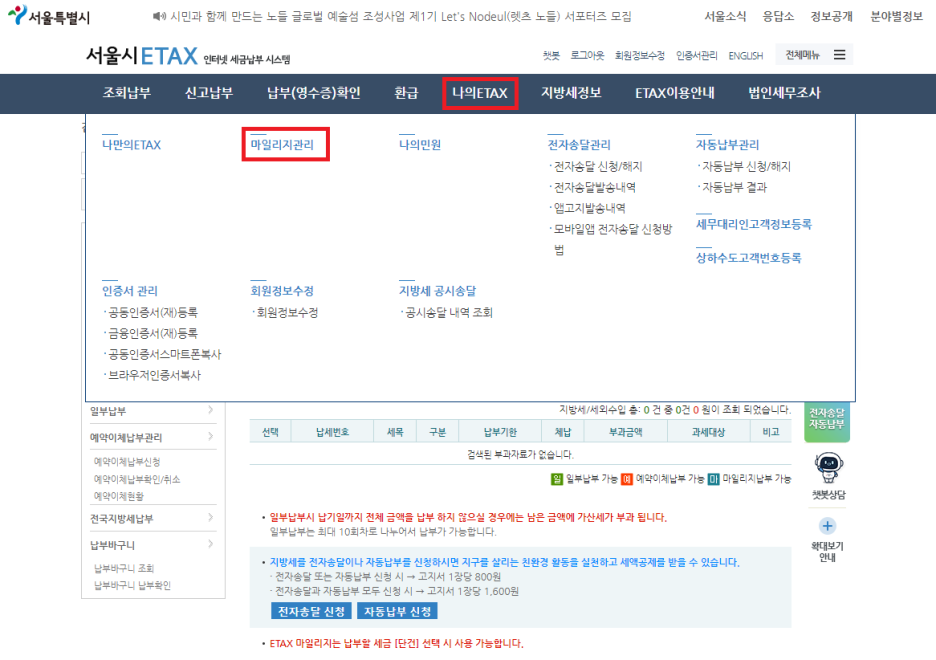Open 브라우저인증서복사 submenu item
936x660 pixels.
click(x=153, y=375)
